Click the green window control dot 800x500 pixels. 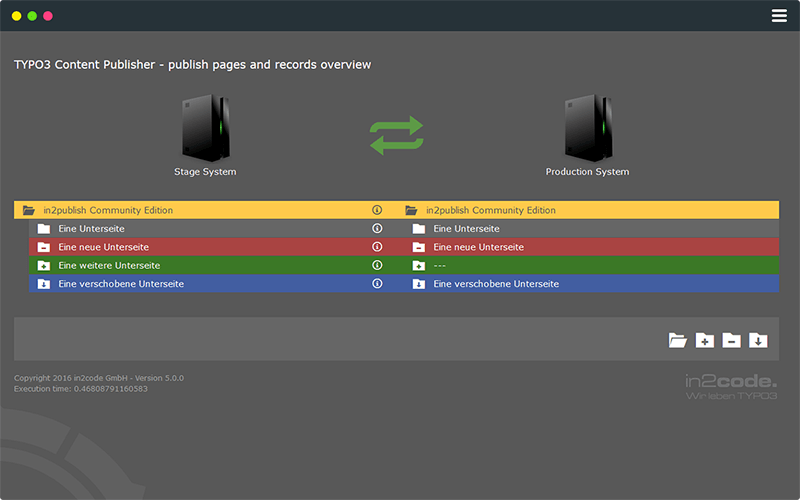32,16
